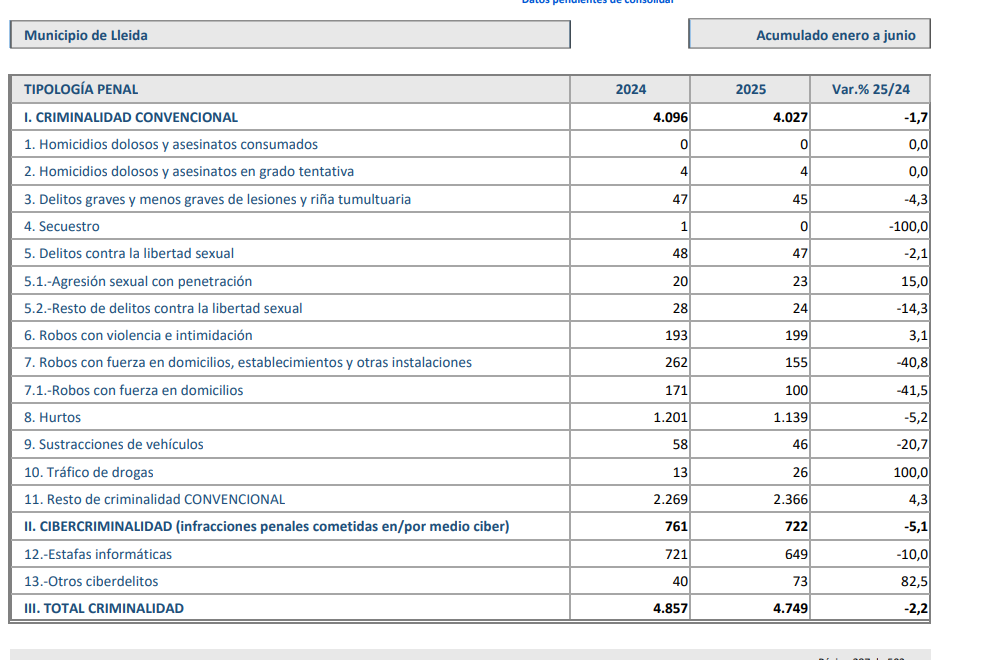Select the 'II. CIBERCRIMINALIDAD' row label
The image size is (986, 660).
267,526
